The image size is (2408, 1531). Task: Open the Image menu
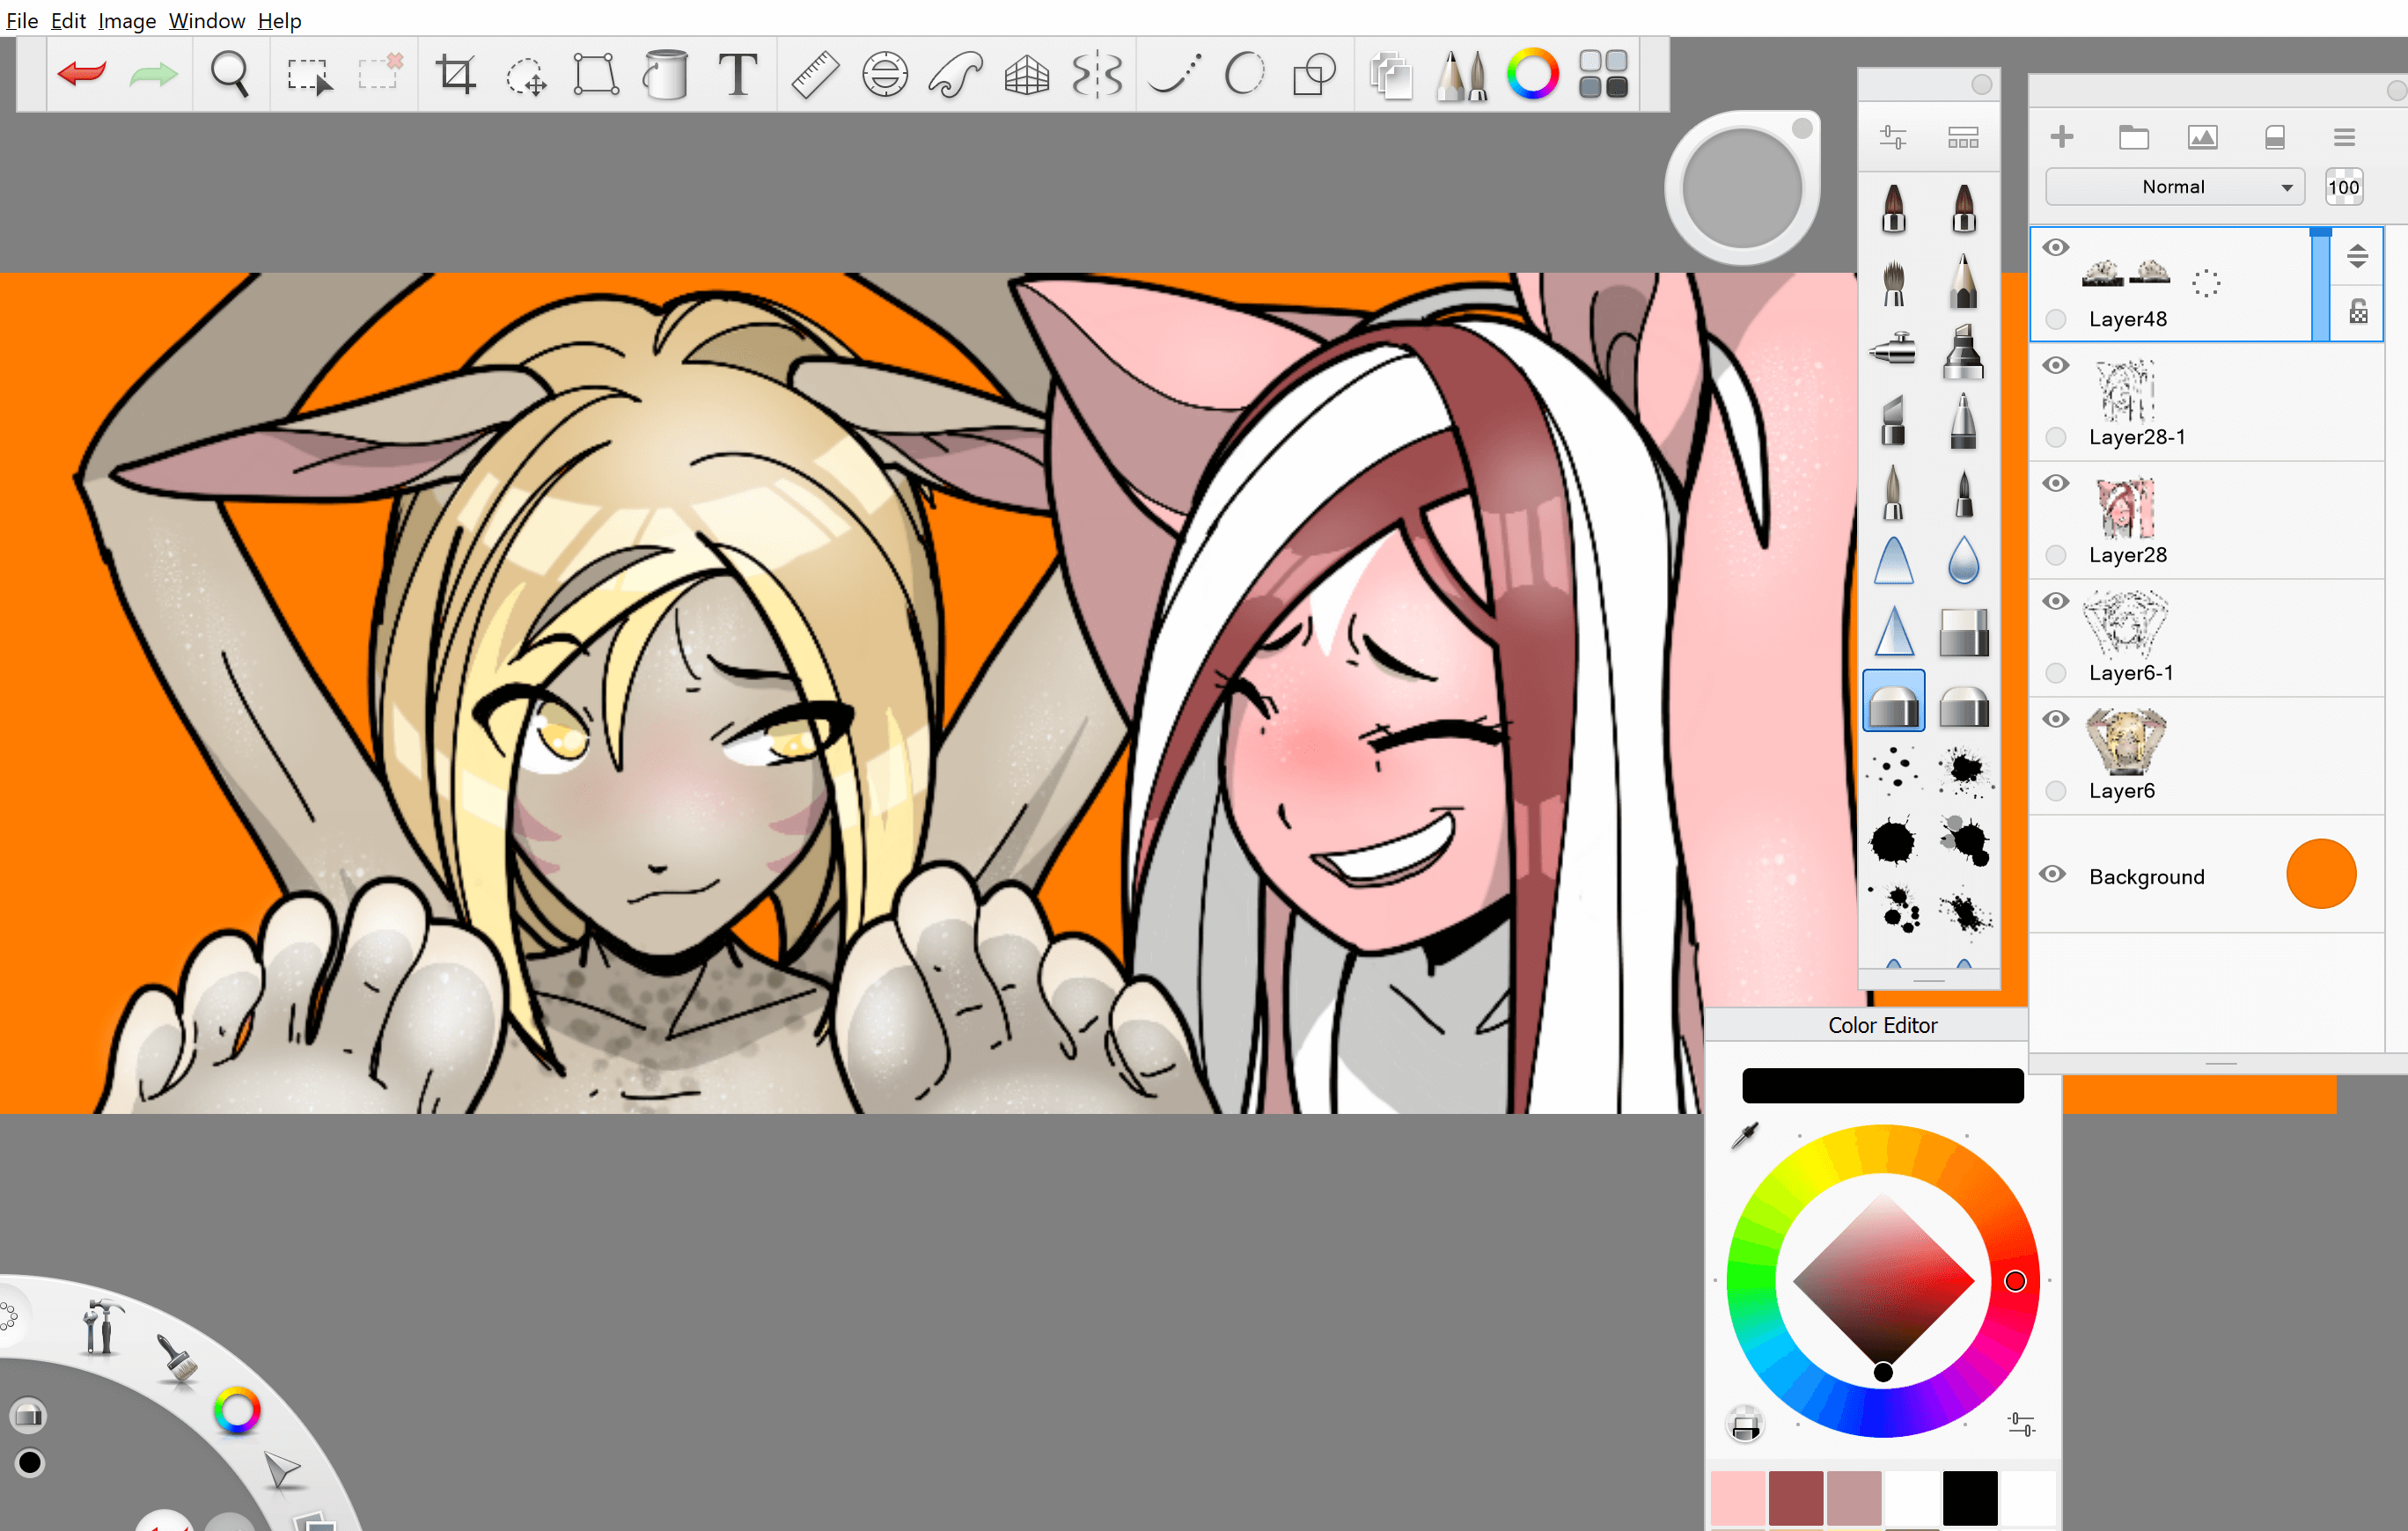click(127, 20)
